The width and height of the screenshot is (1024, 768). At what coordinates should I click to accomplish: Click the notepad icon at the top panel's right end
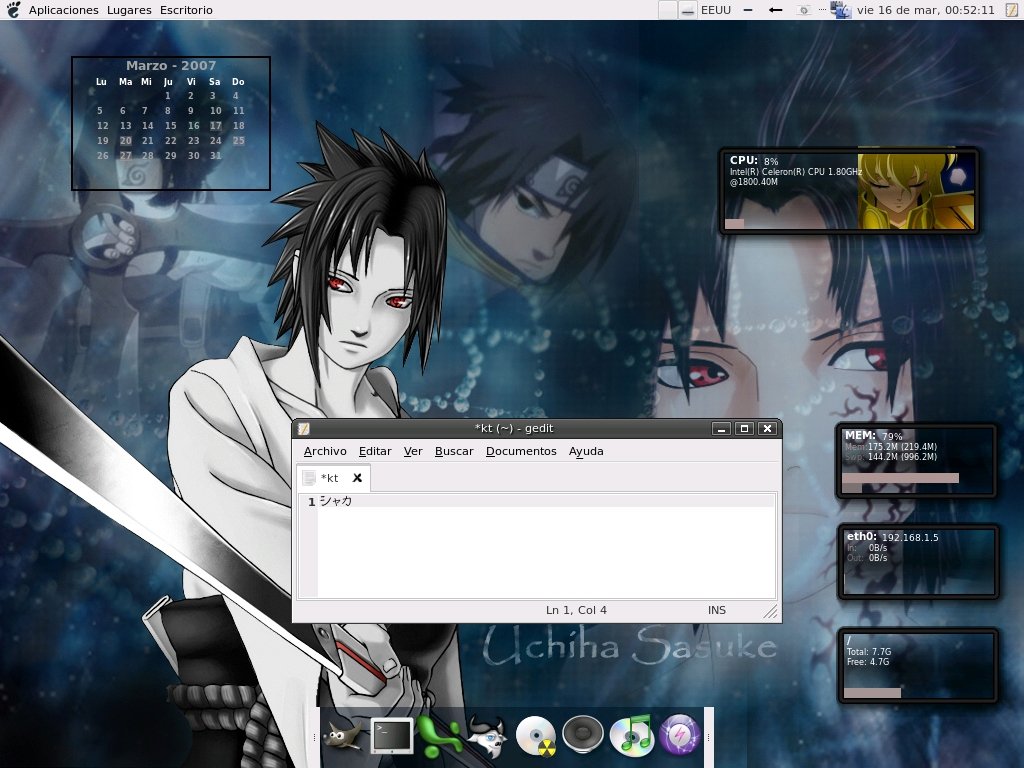click(1011, 10)
